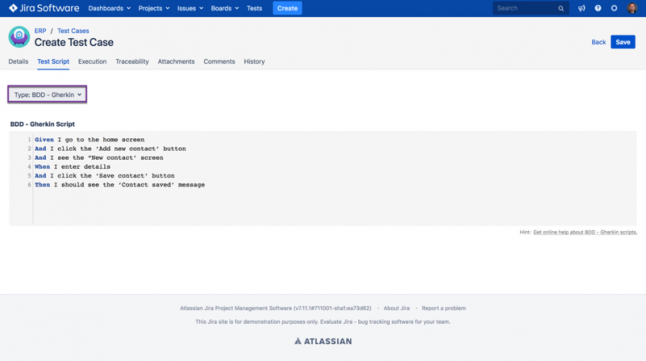Open the Tests menu item

coord(254,8)
